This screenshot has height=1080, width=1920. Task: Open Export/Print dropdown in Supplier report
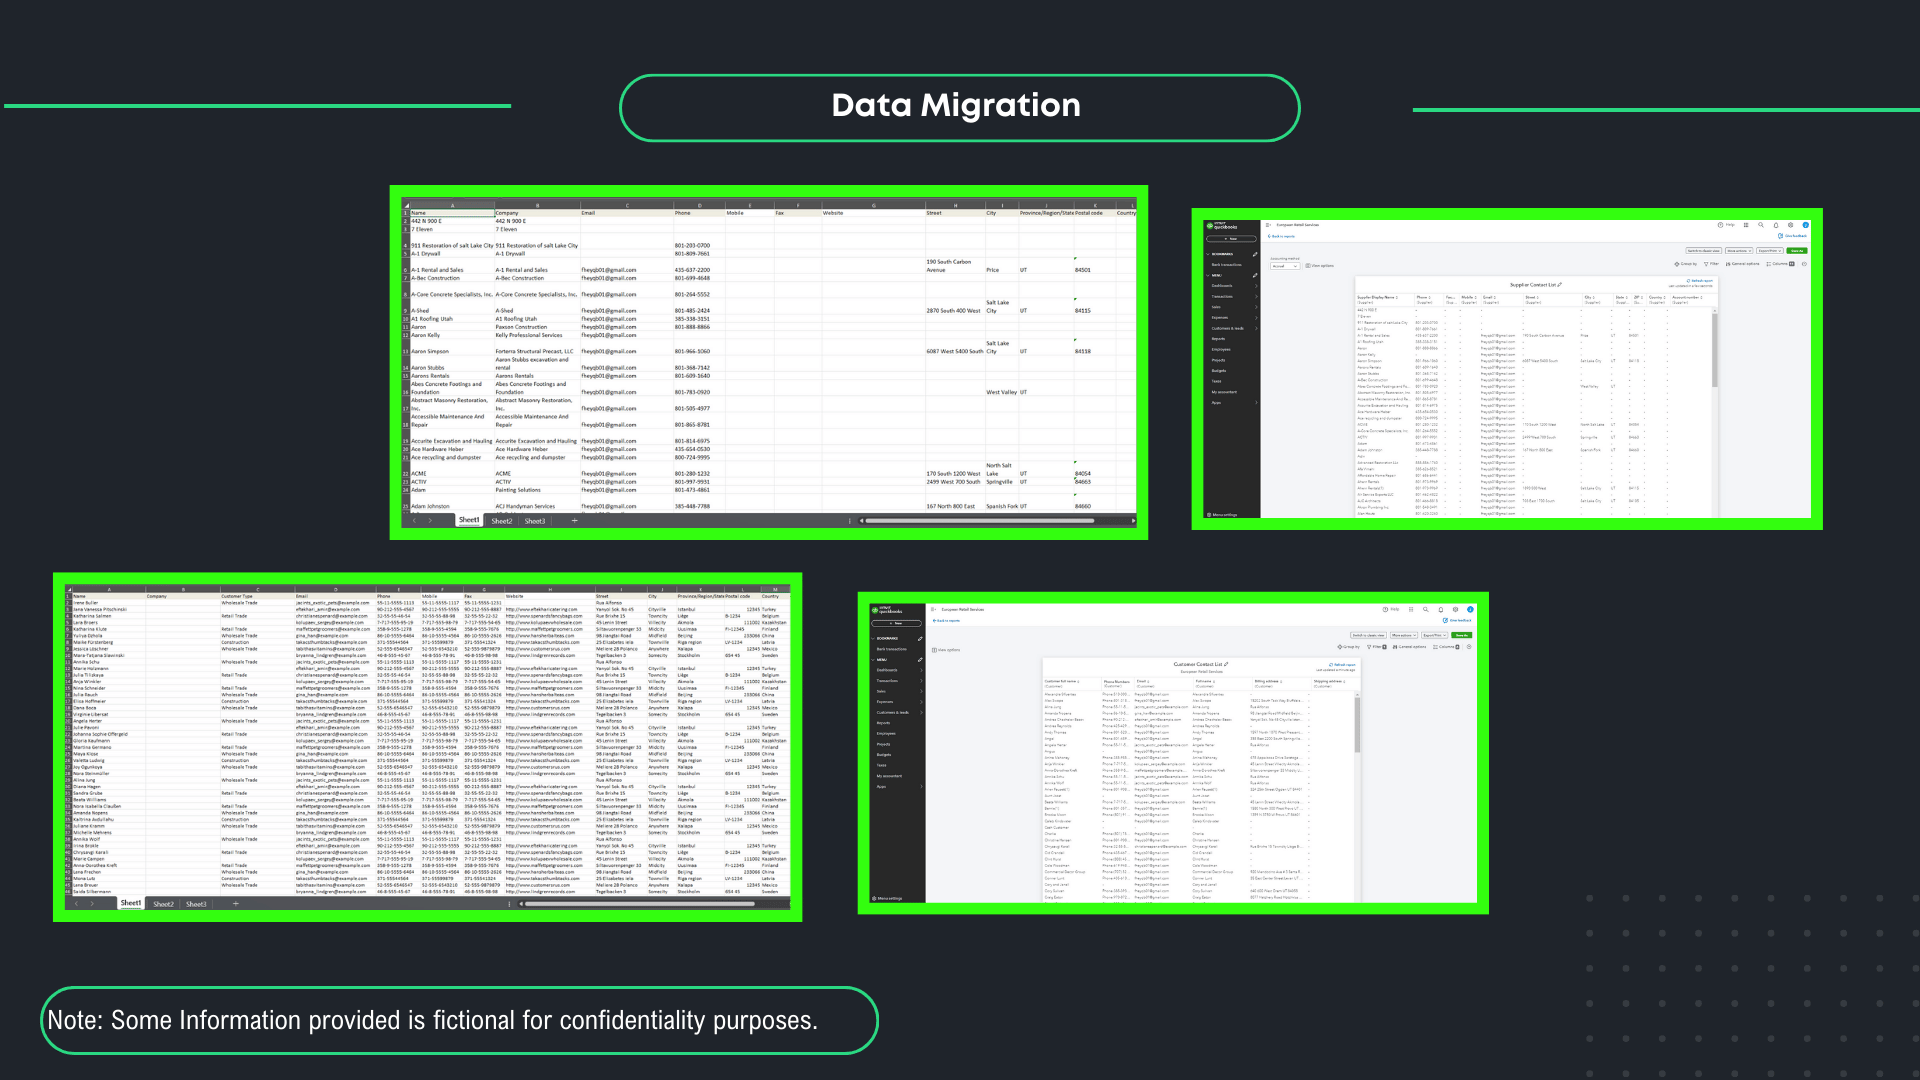tap(1769, 251)
